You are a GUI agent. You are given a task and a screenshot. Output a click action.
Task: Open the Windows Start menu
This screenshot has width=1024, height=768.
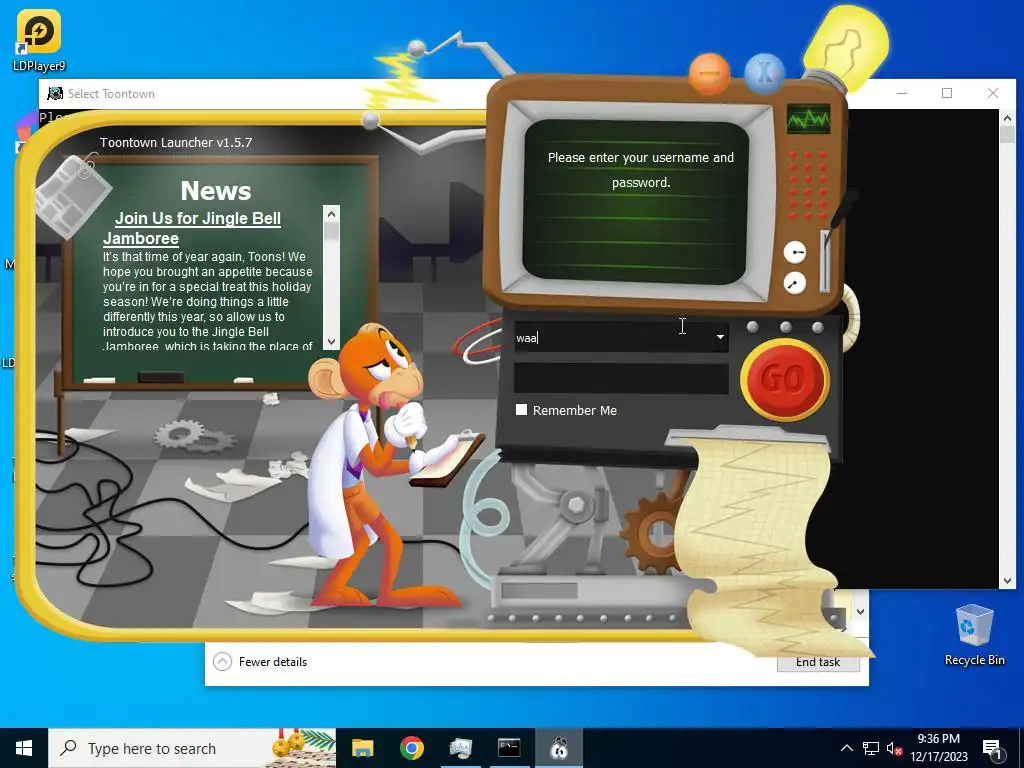coord(24,748)
